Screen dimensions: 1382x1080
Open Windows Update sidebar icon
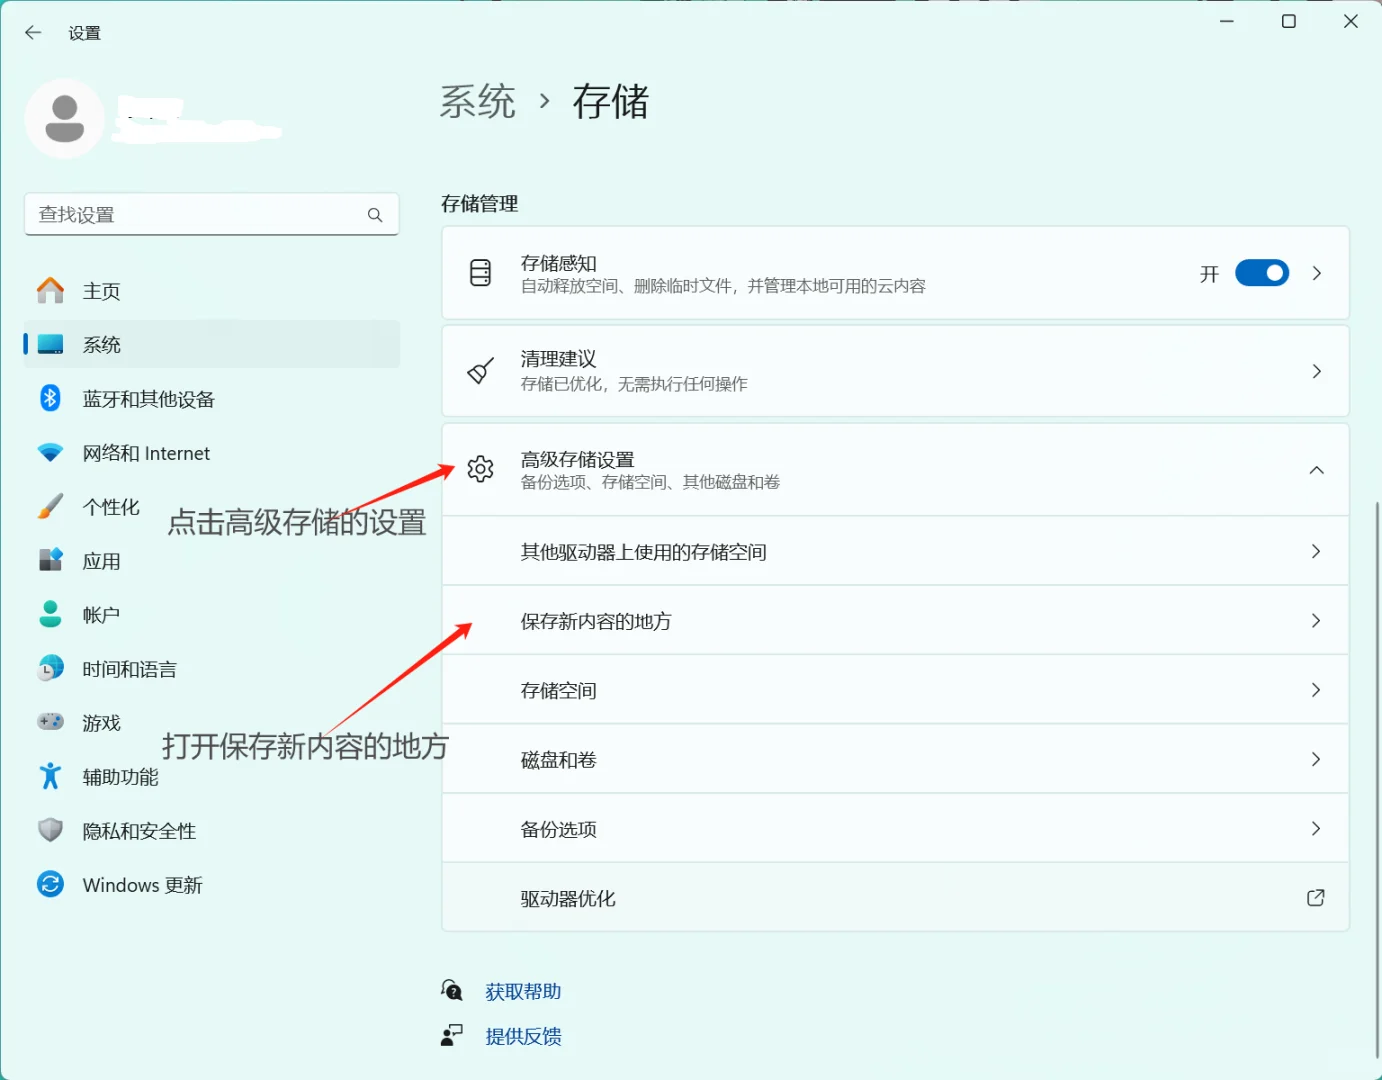pyautogui.click(x=50, y=884)
